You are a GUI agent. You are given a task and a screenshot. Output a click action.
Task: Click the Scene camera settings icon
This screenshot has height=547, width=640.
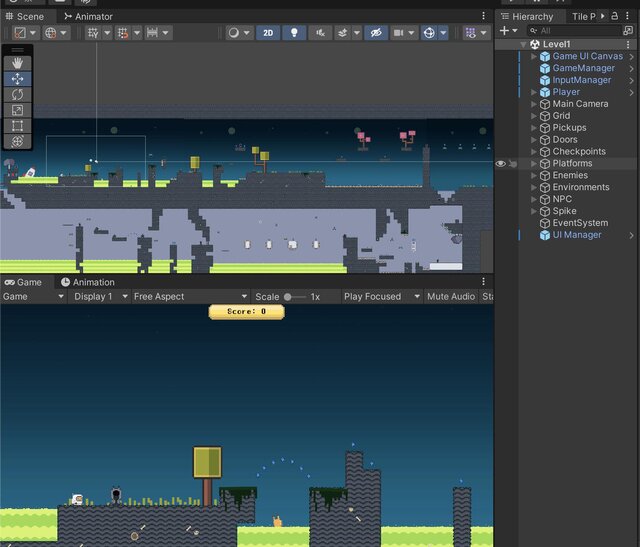click(398, 33)
